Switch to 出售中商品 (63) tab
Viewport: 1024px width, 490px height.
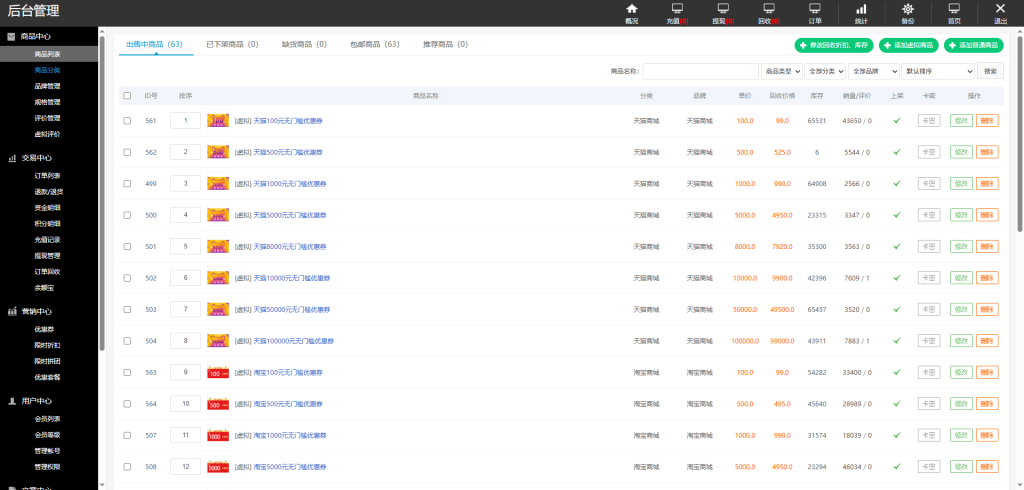[154, 44]
